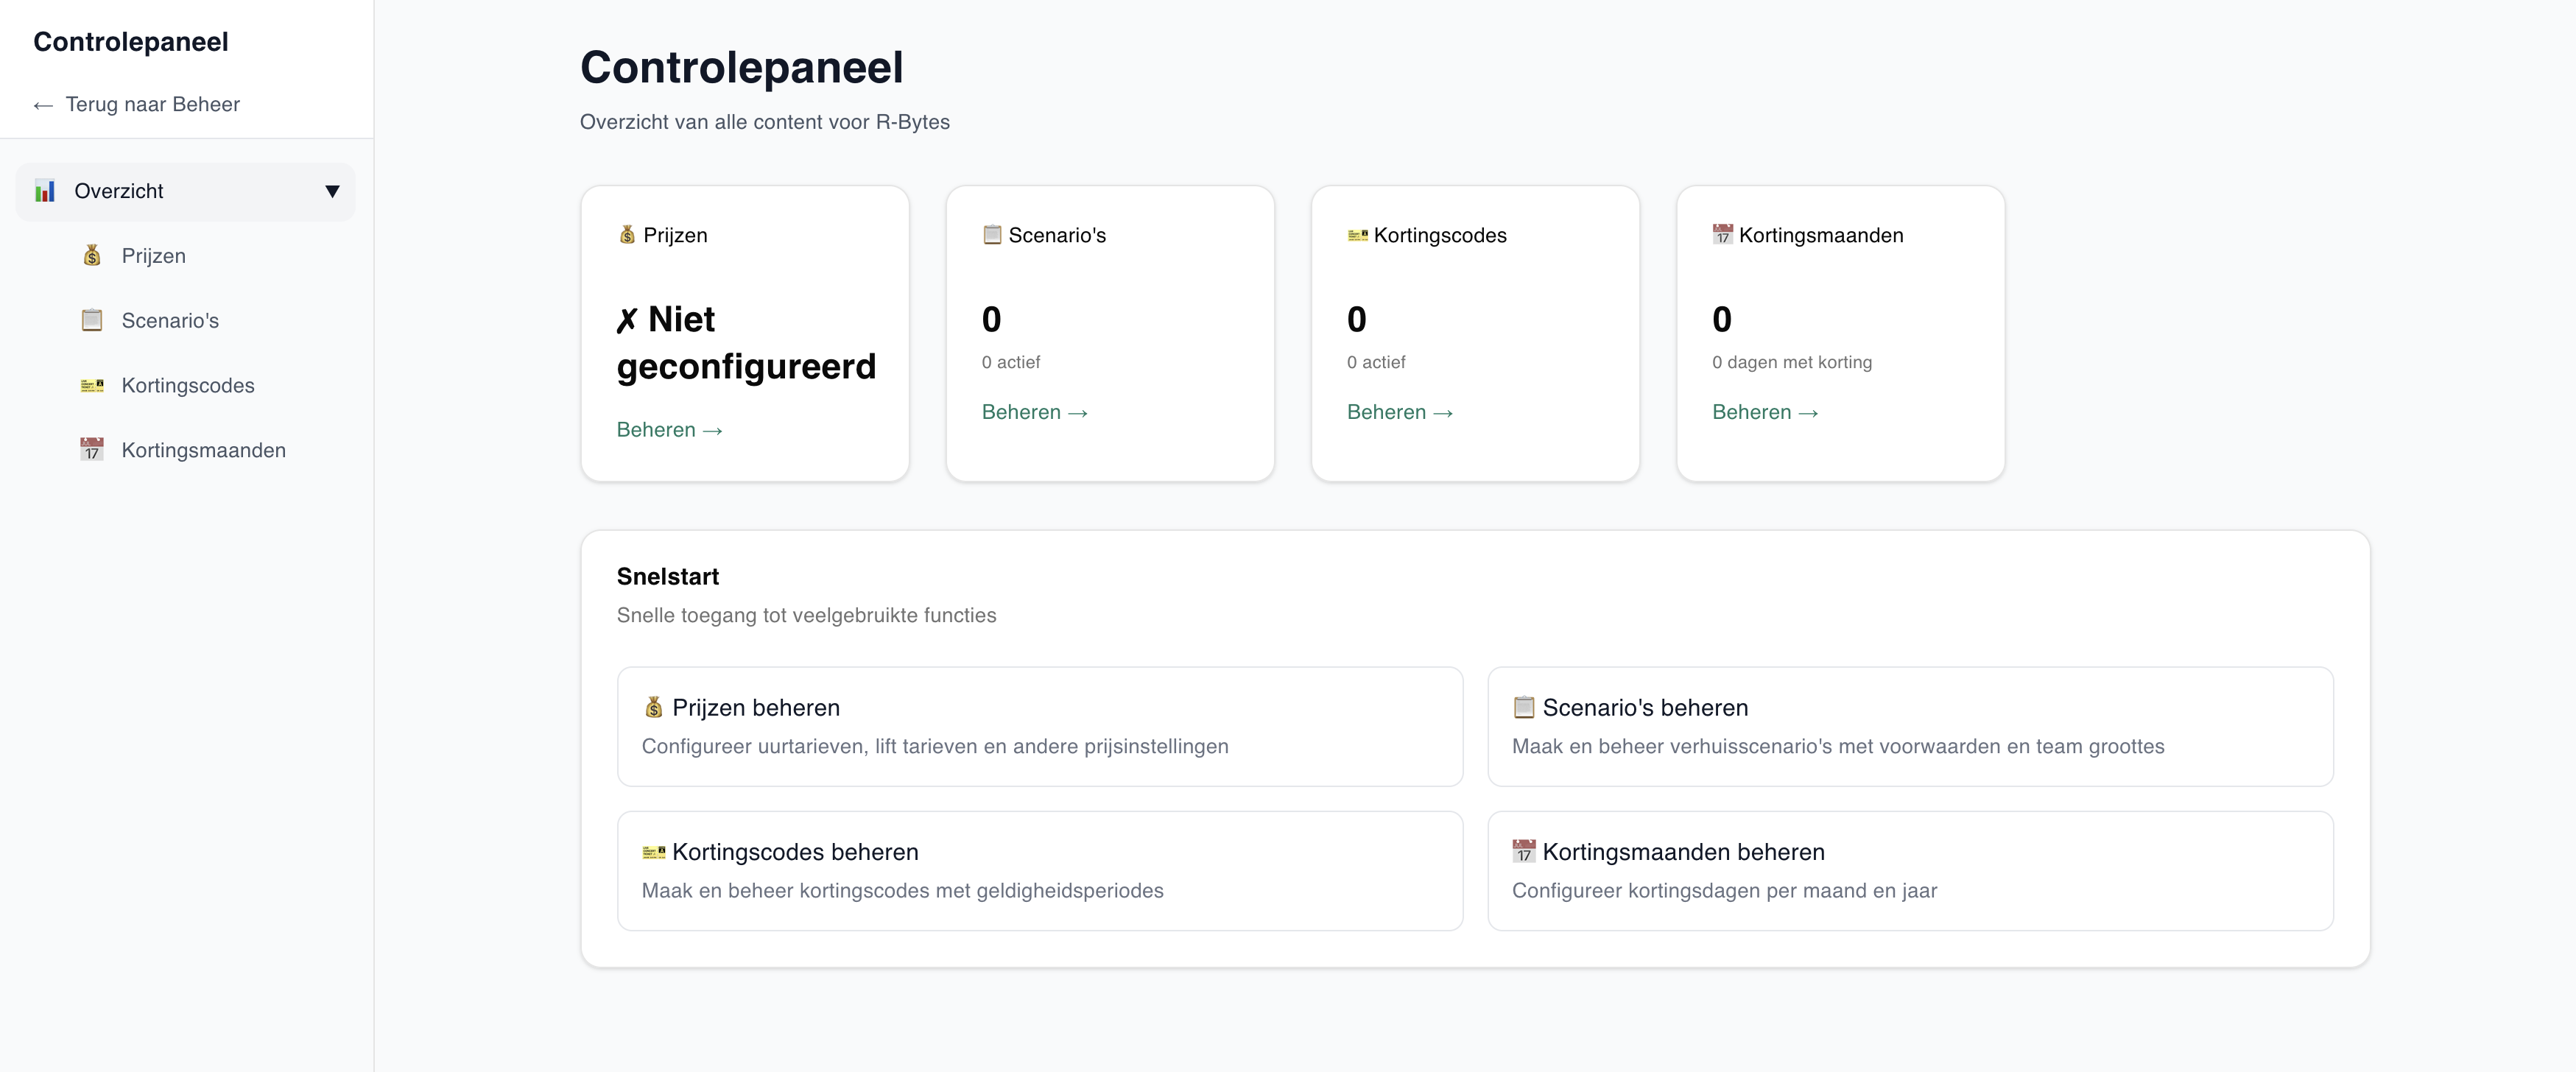
Task: Click the money bag icon on the Prijzen card
Action: coord(627,234)
